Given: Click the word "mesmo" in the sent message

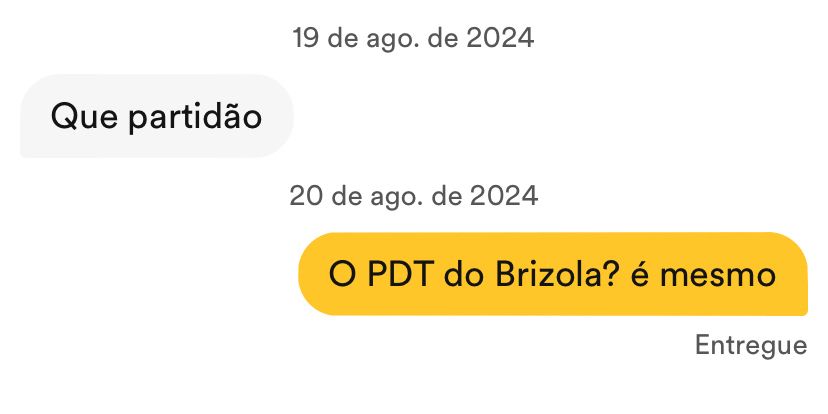Looking at the screenshot, I should pyautogui.click(x=718, y=277).
